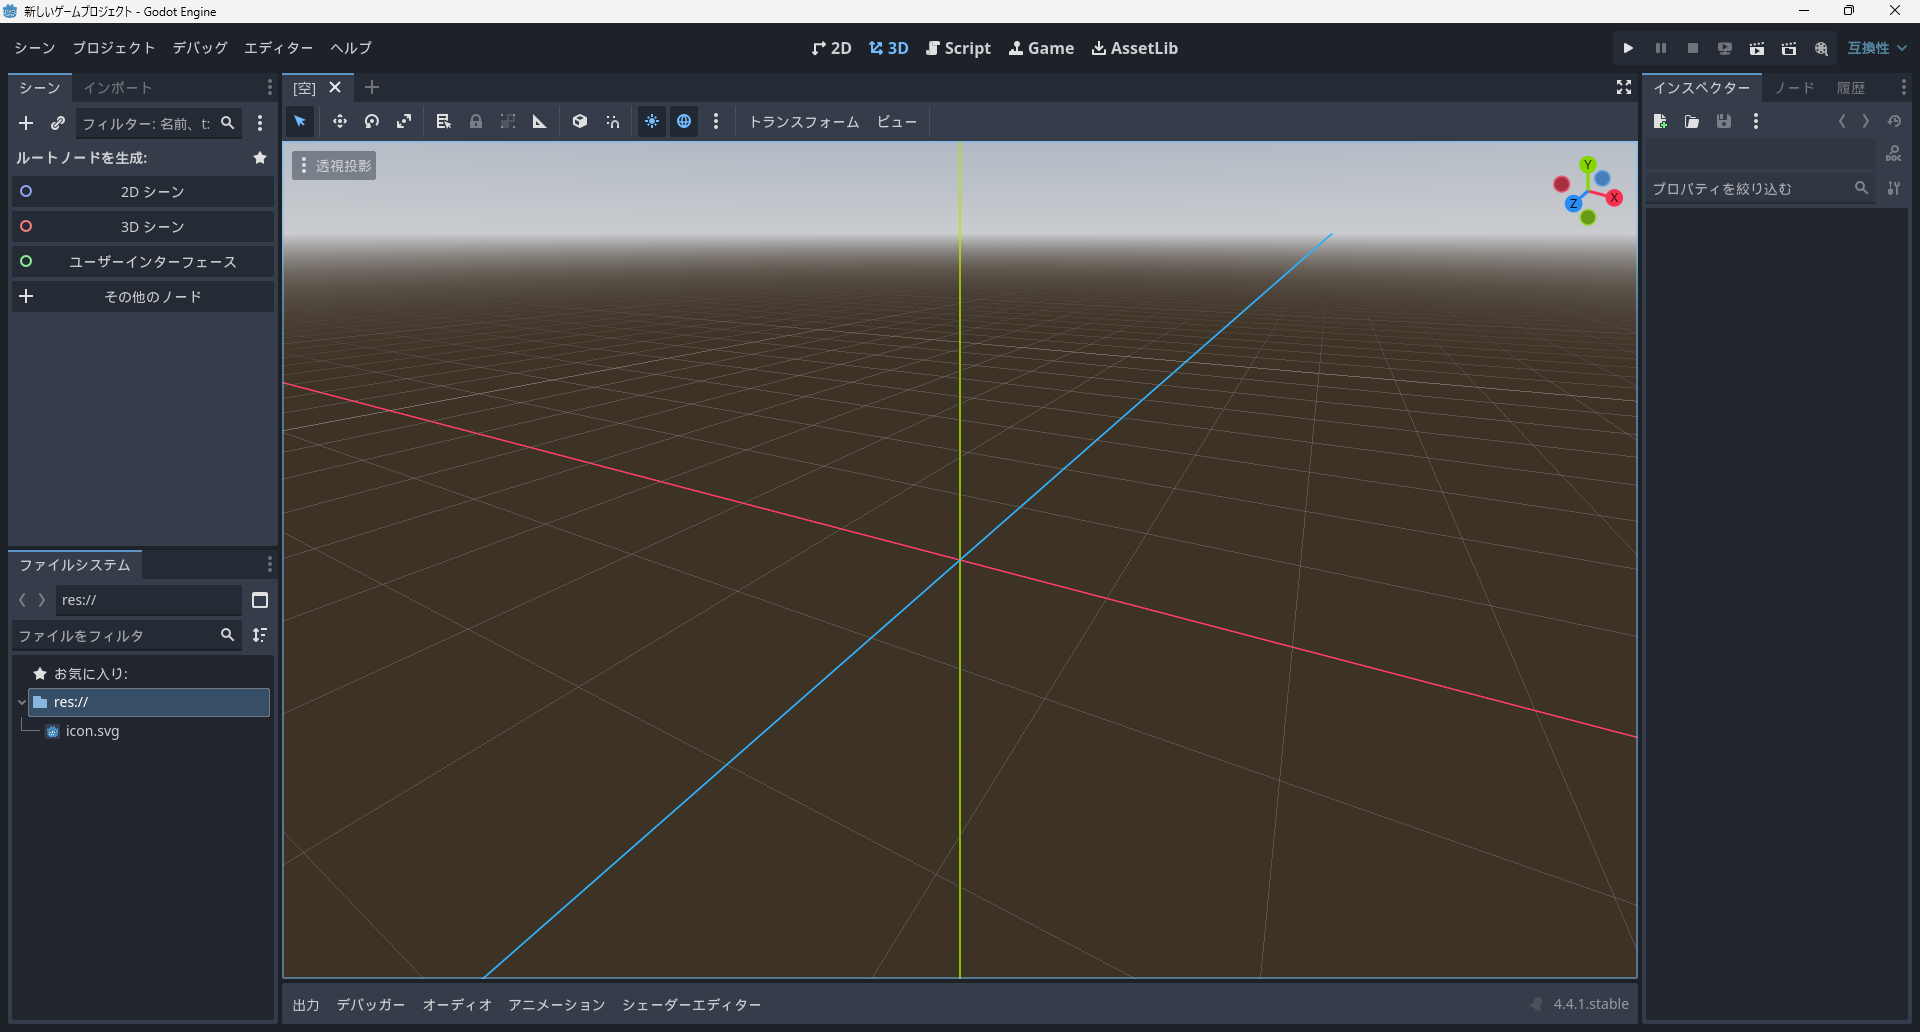
Task: Run the current scene clapper icon
Action: click(x=1756, y=48)
